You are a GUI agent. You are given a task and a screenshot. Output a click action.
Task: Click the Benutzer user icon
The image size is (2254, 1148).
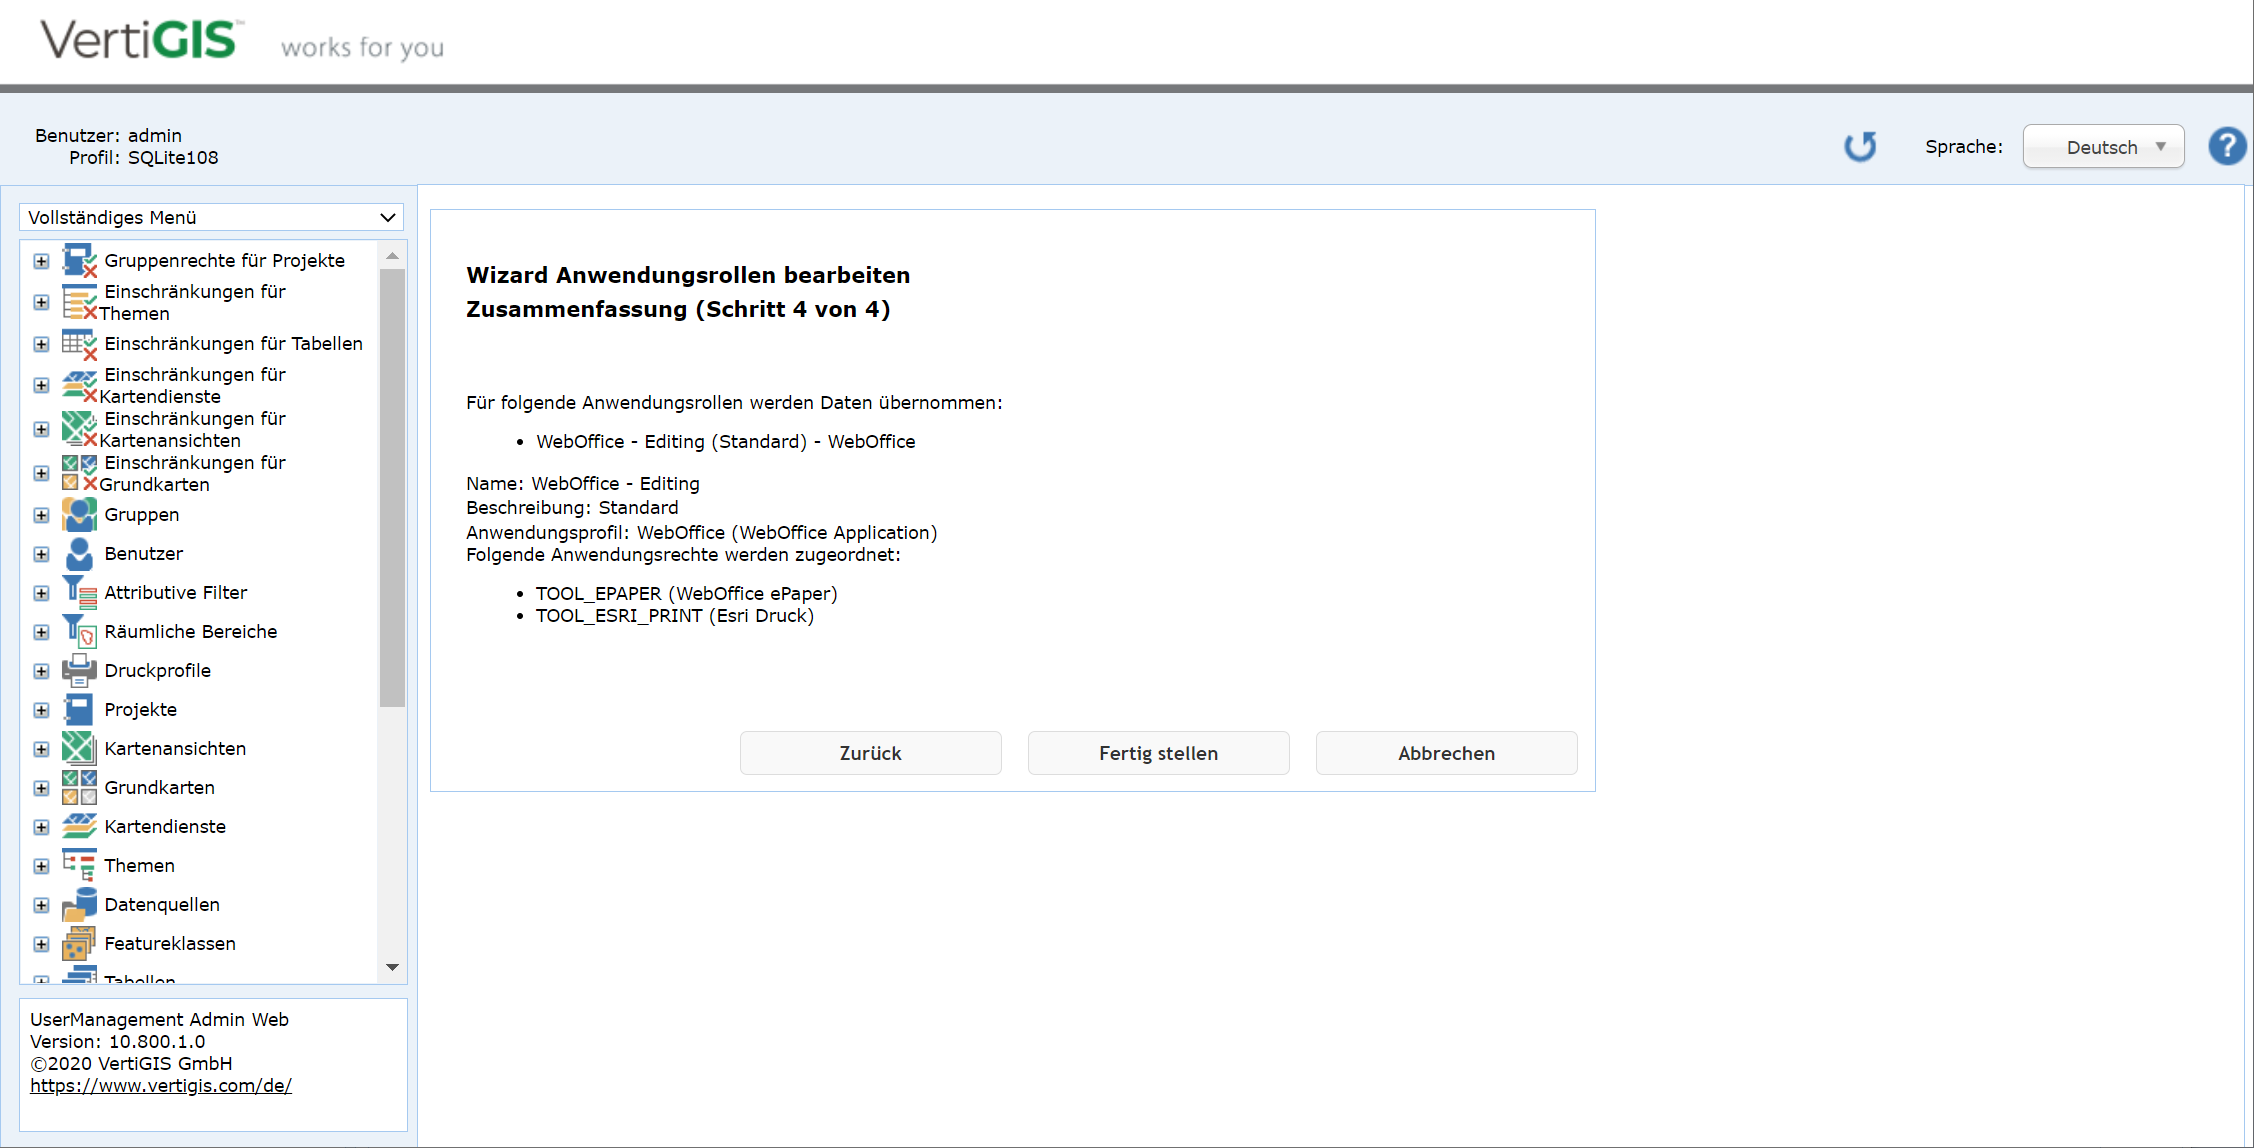pyautogui.click(x=80, y=554)
